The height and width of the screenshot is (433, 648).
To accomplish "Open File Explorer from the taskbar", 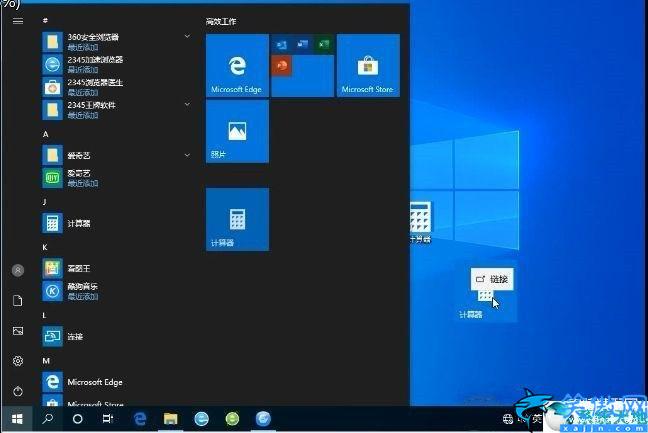I will point(170,419).
